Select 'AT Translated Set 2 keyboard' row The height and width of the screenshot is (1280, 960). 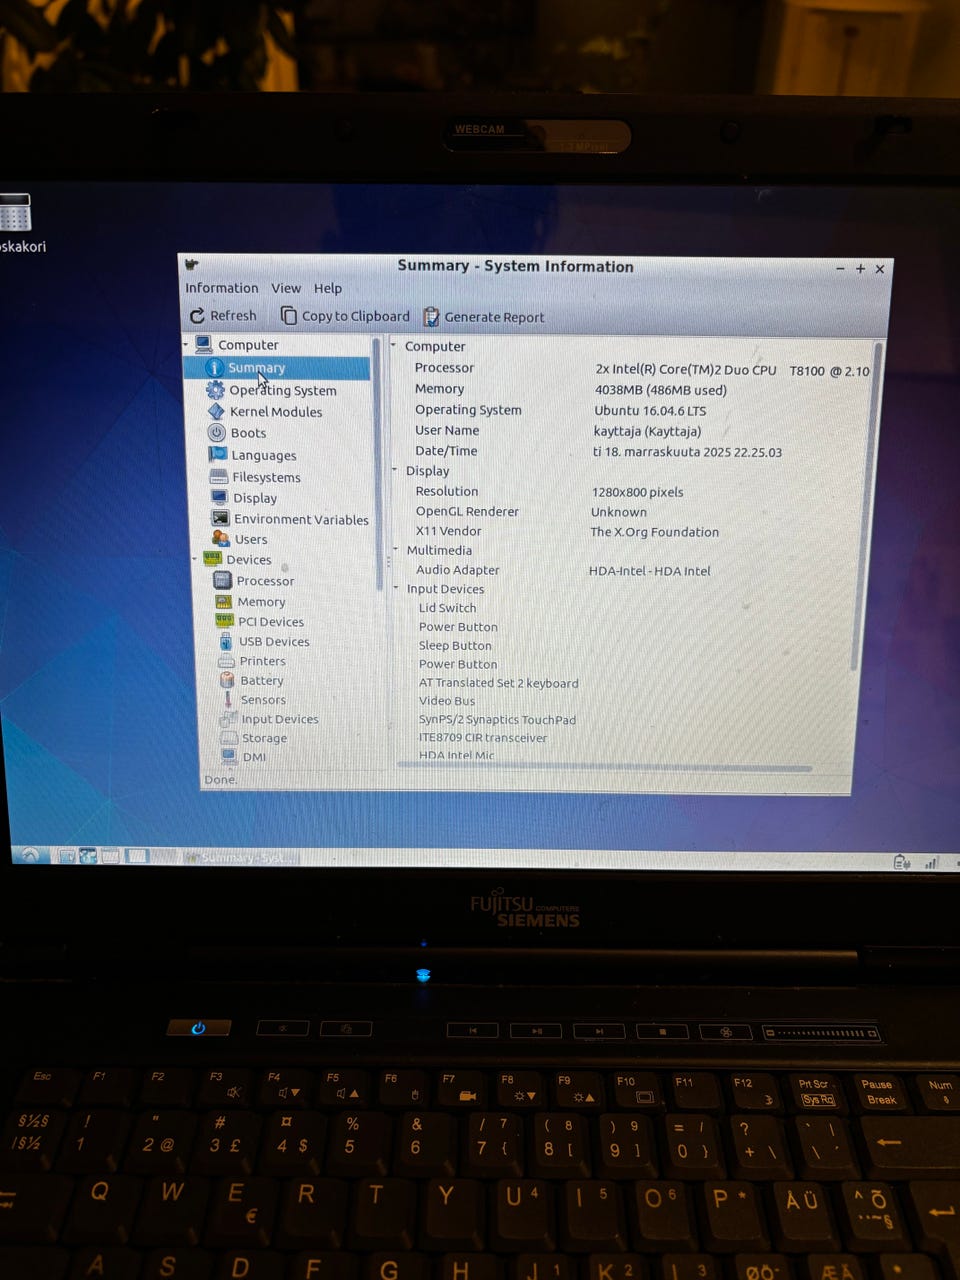[498, 683]
